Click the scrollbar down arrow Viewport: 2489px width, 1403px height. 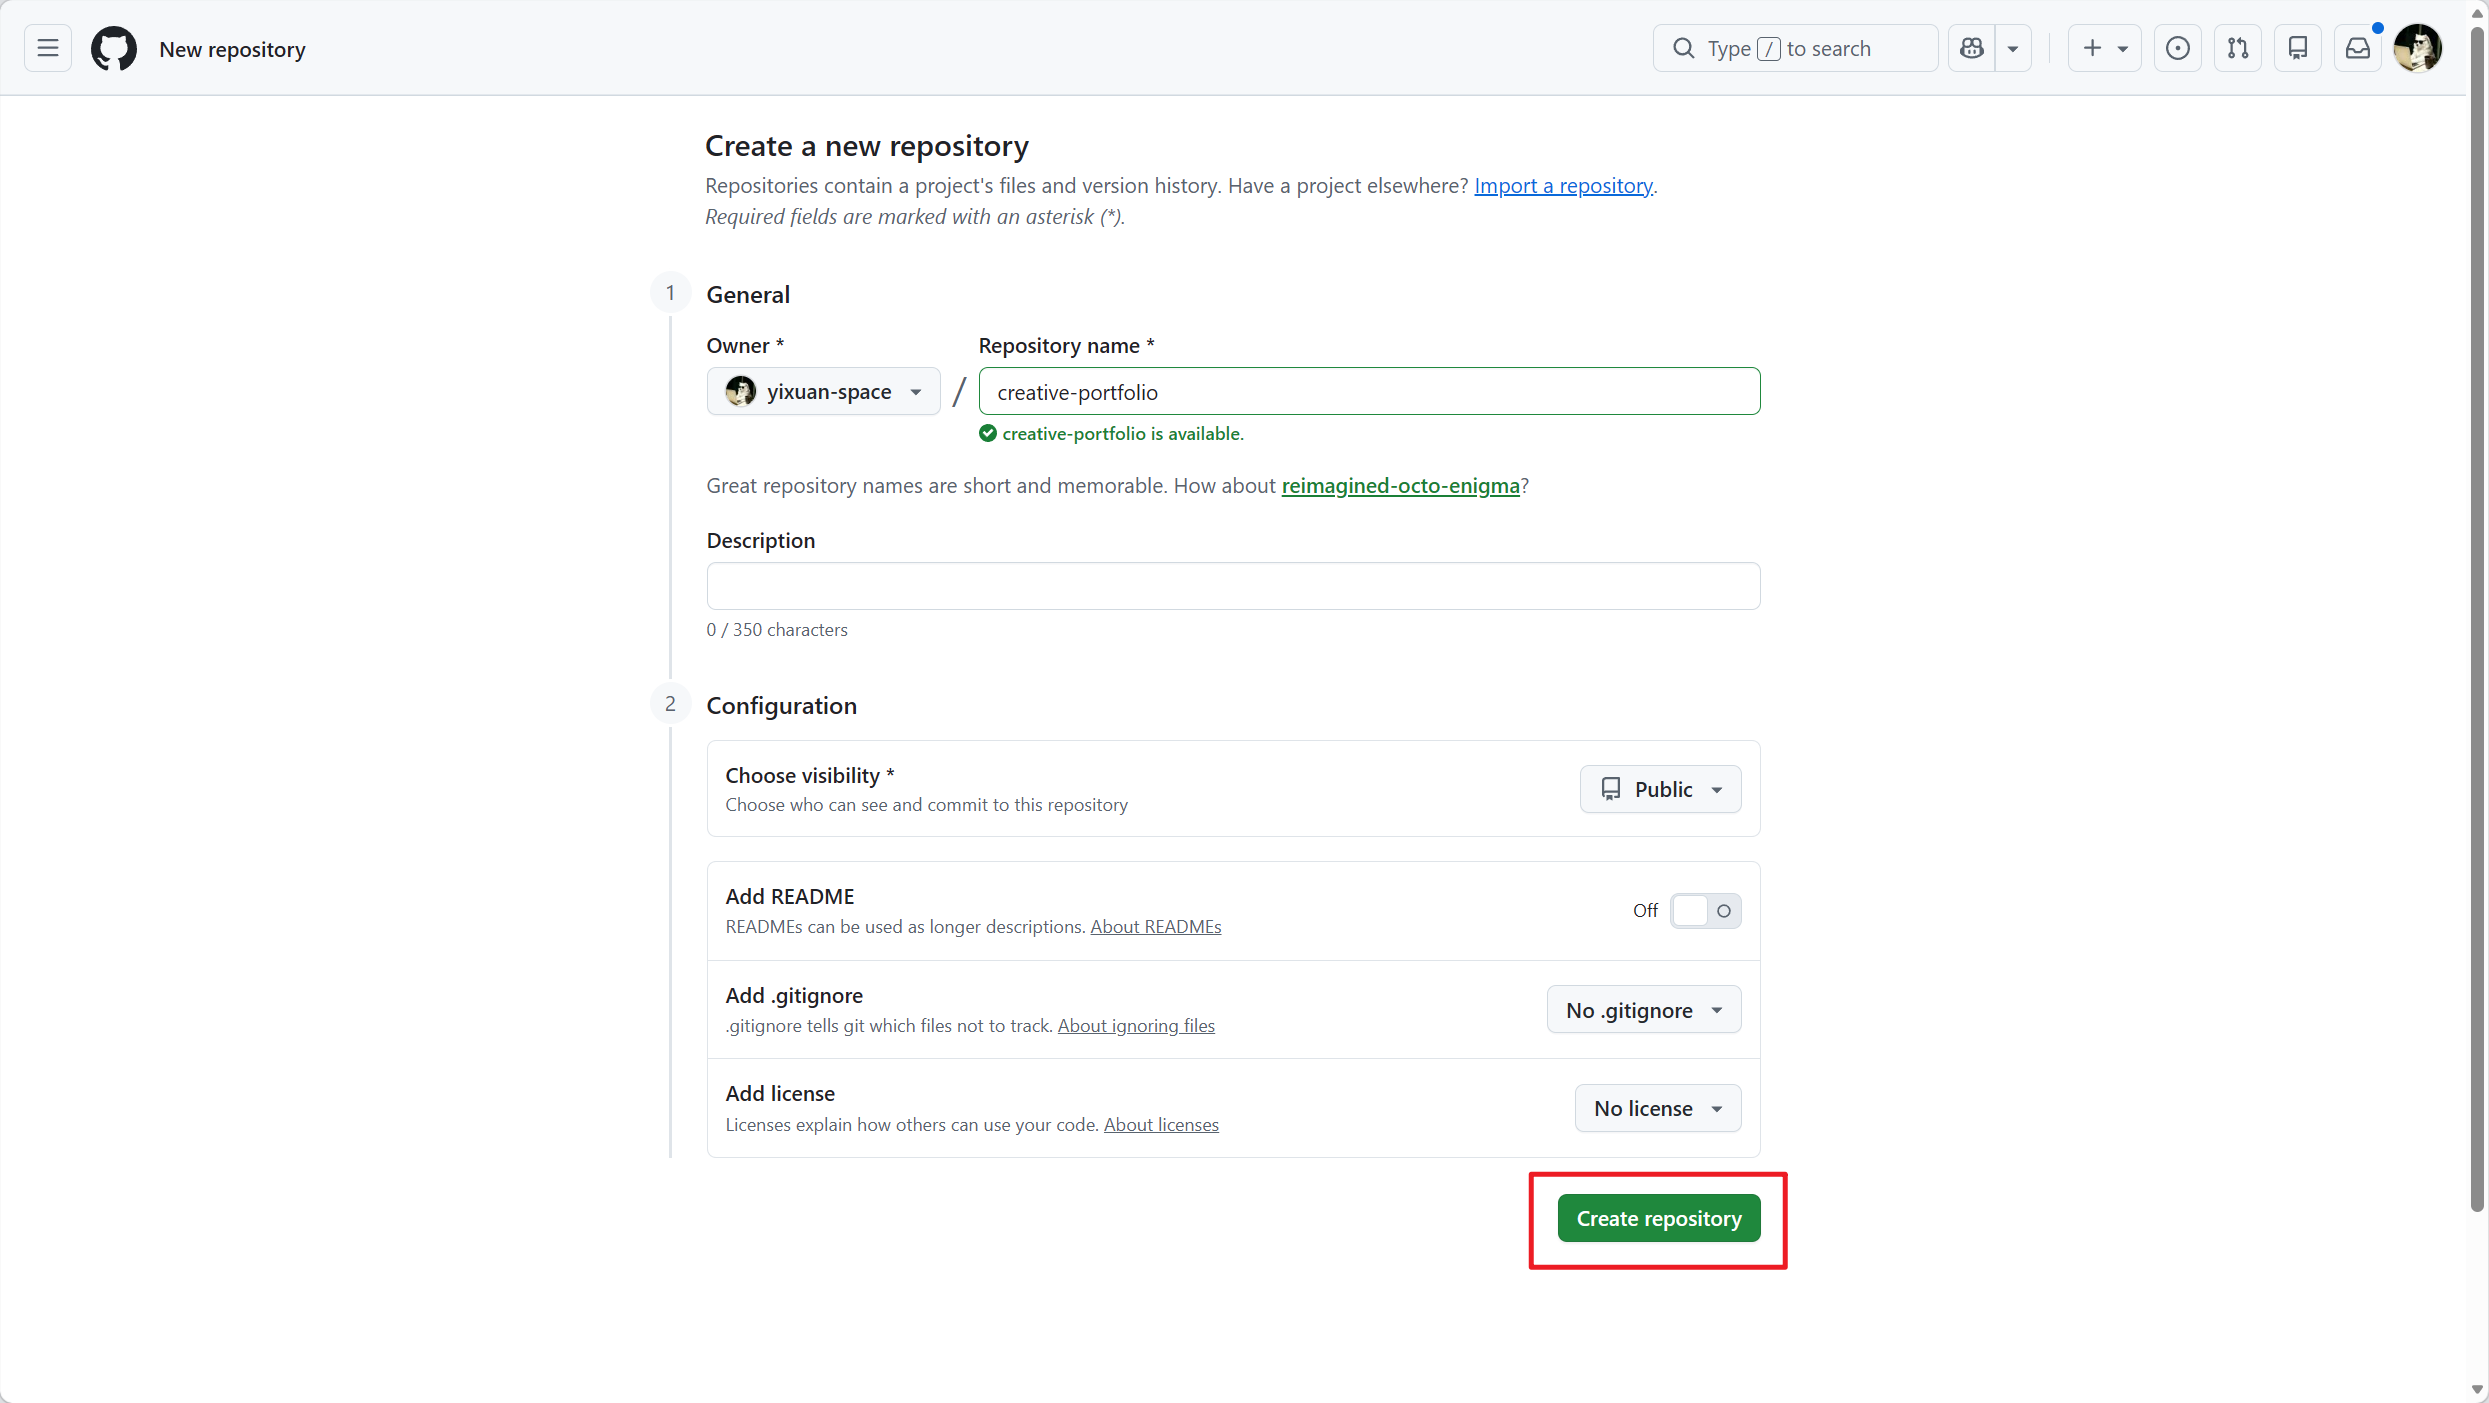click(2477, 1390)
